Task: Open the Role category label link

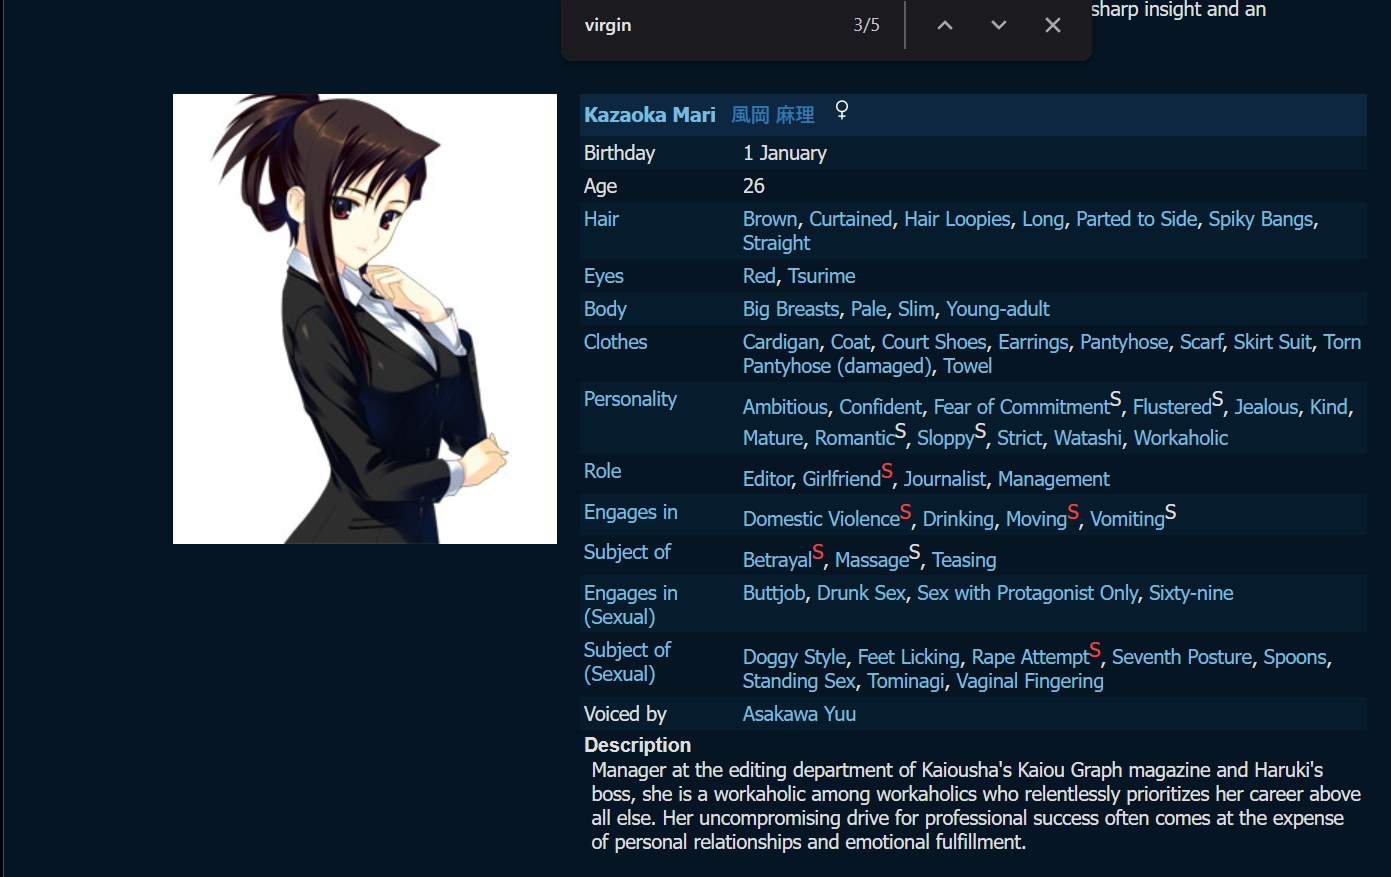Action: click(602, 471)
